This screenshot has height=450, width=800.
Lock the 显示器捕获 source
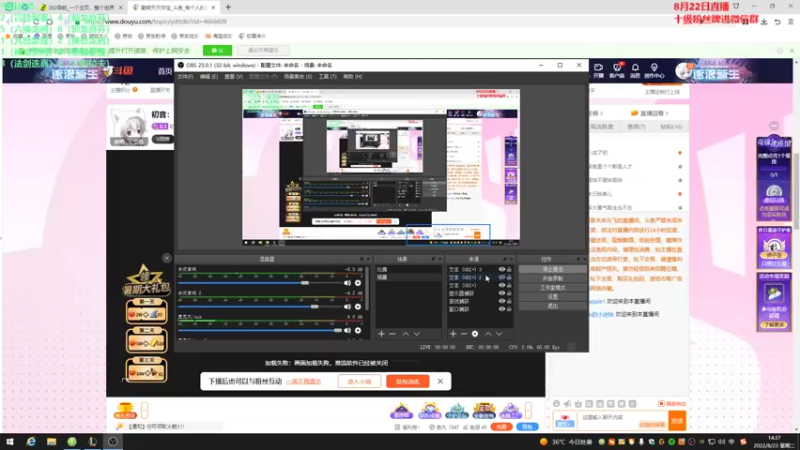[509, 293]
